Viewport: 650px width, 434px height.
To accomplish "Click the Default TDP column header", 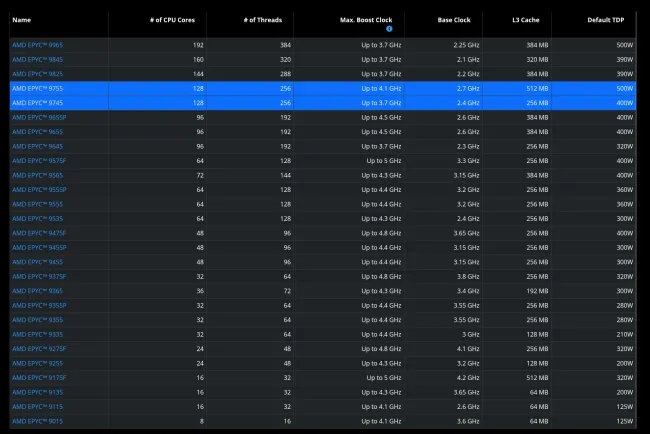I will click(x=612, y=20).
